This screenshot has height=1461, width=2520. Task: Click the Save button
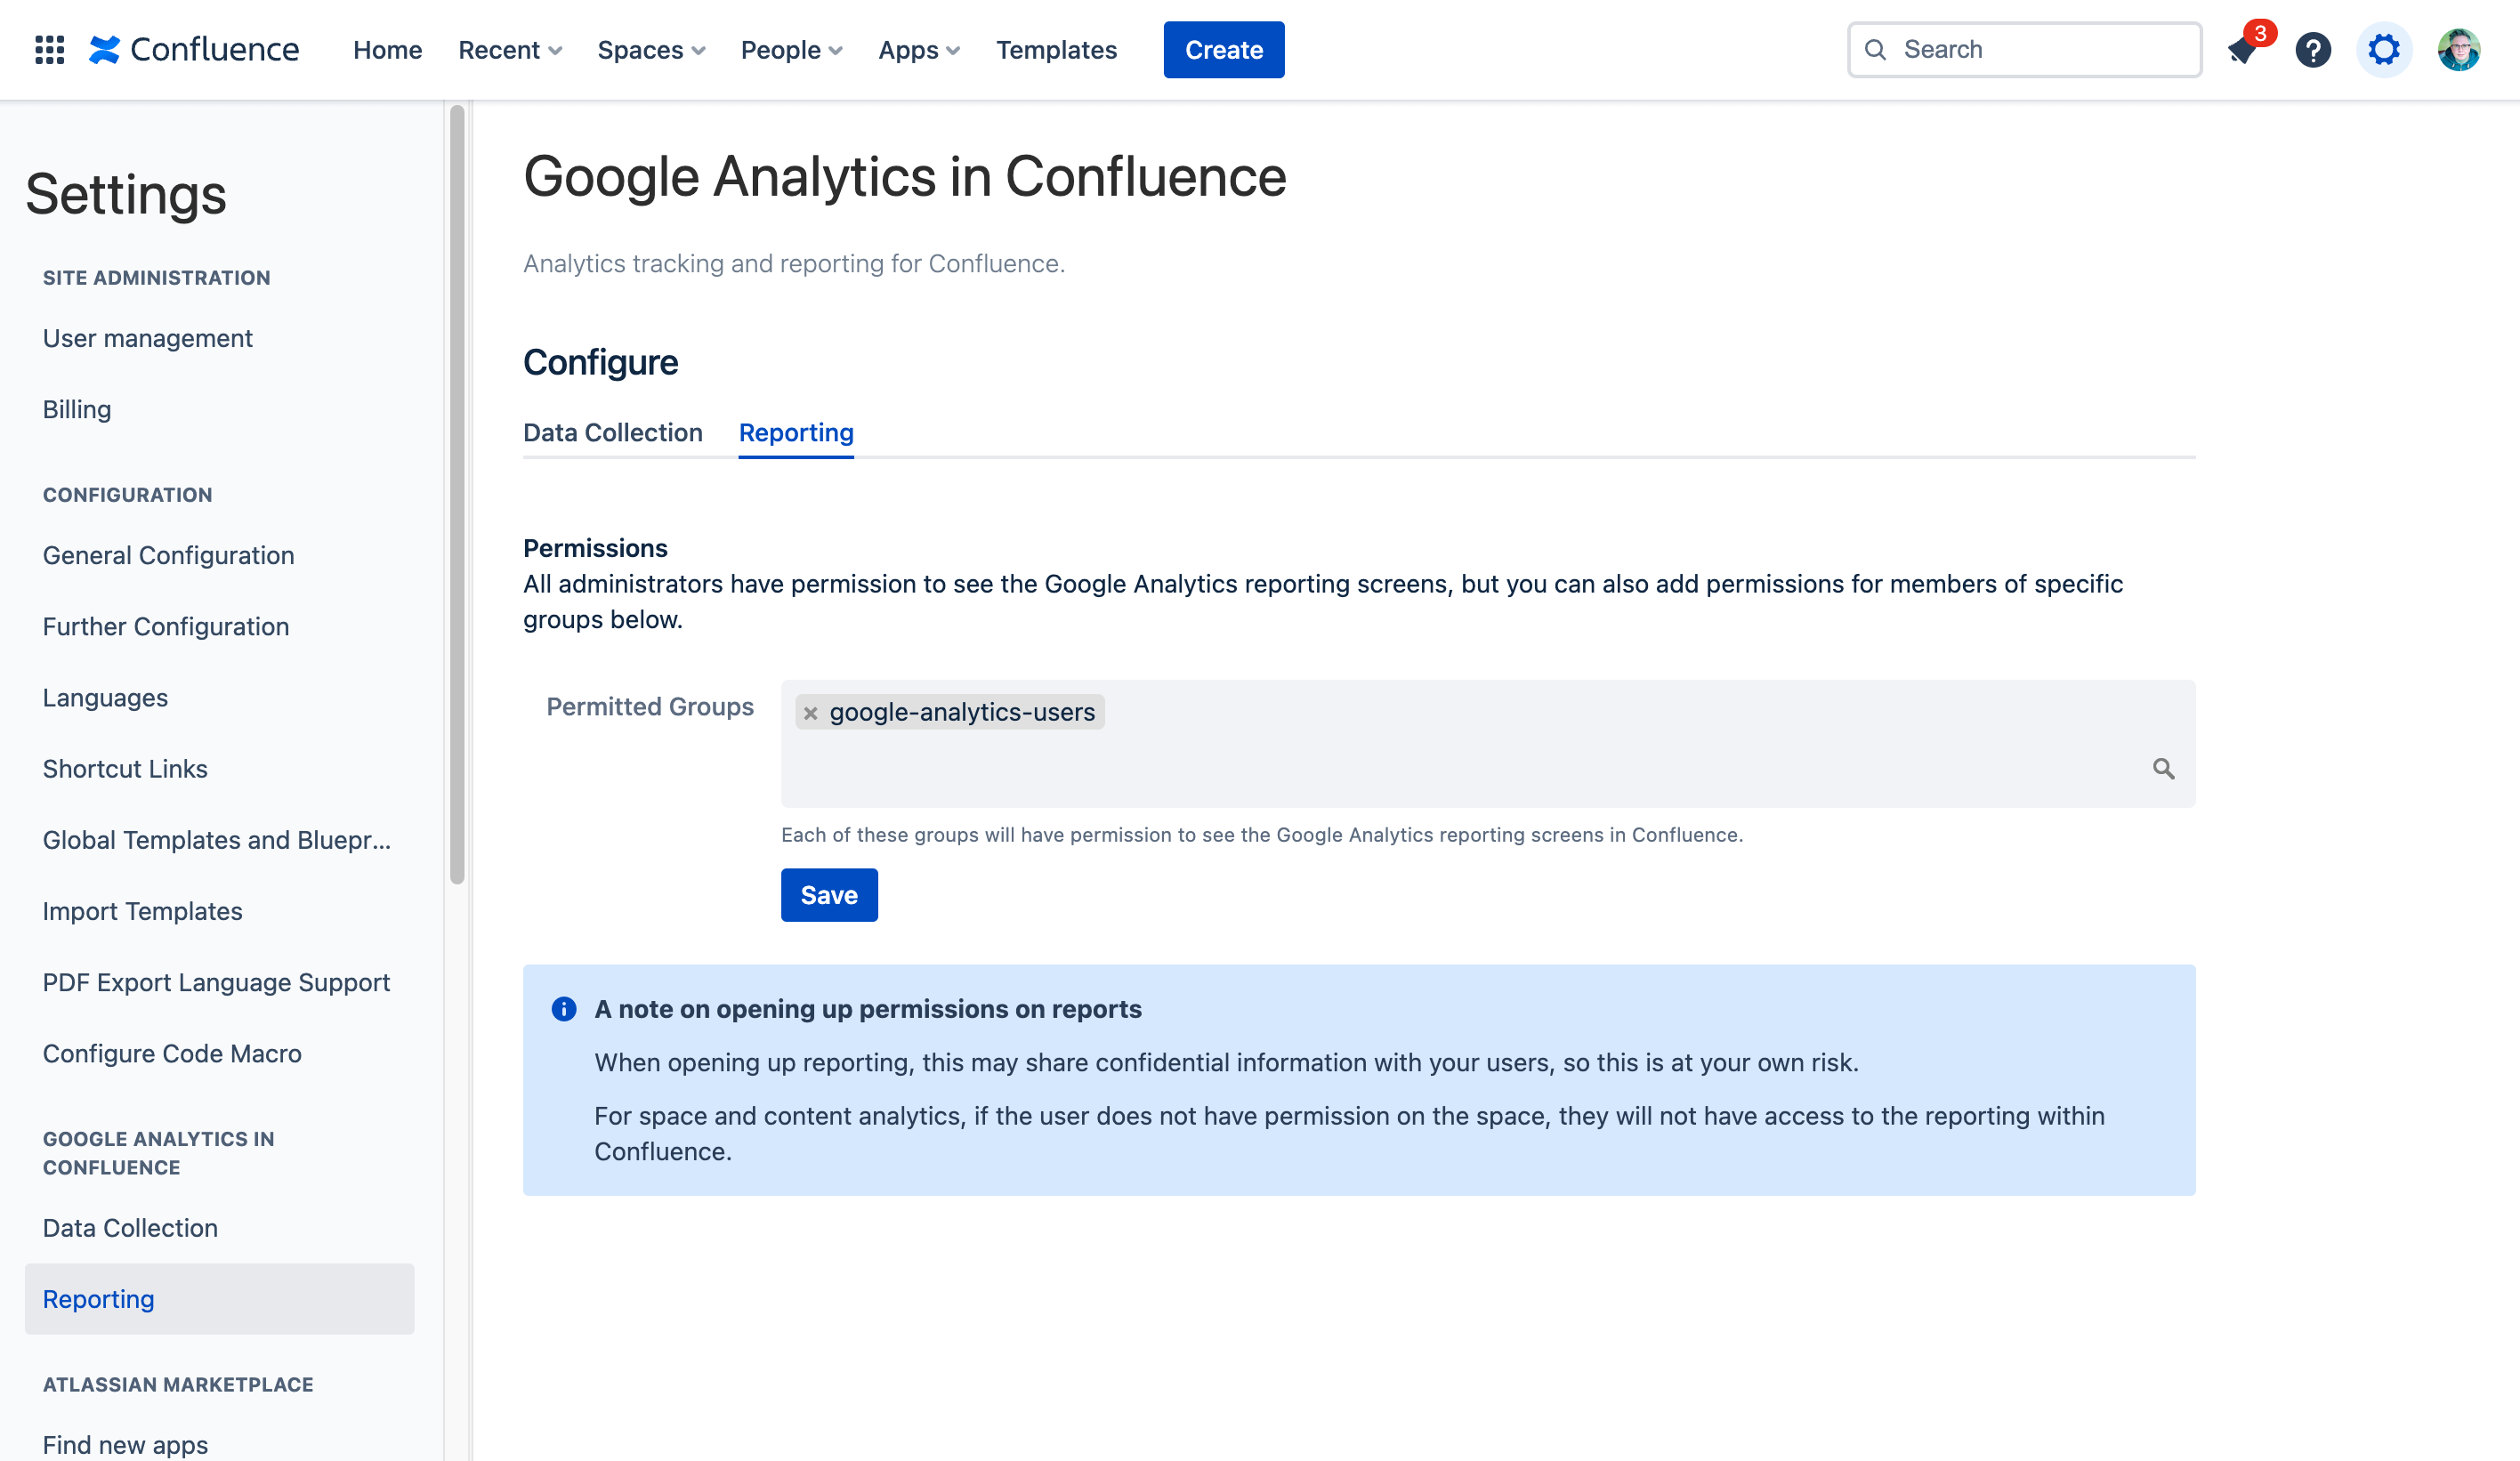pos(828,895)
